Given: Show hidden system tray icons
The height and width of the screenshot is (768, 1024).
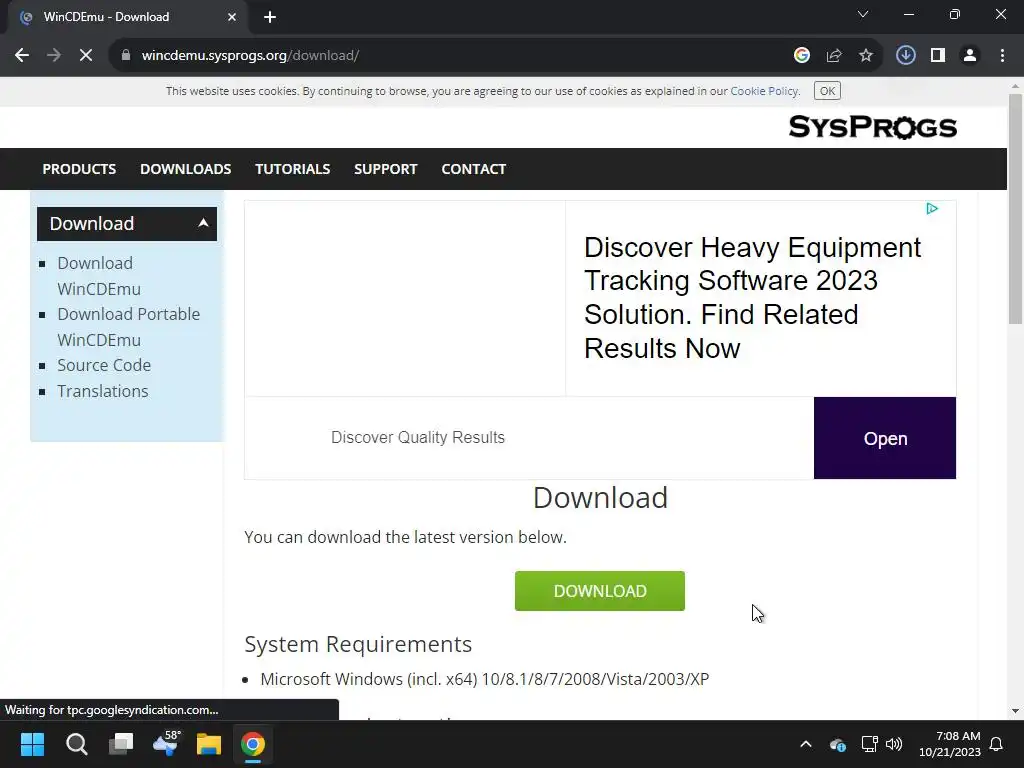Looking at the screenshot, I should pos(806,744).
